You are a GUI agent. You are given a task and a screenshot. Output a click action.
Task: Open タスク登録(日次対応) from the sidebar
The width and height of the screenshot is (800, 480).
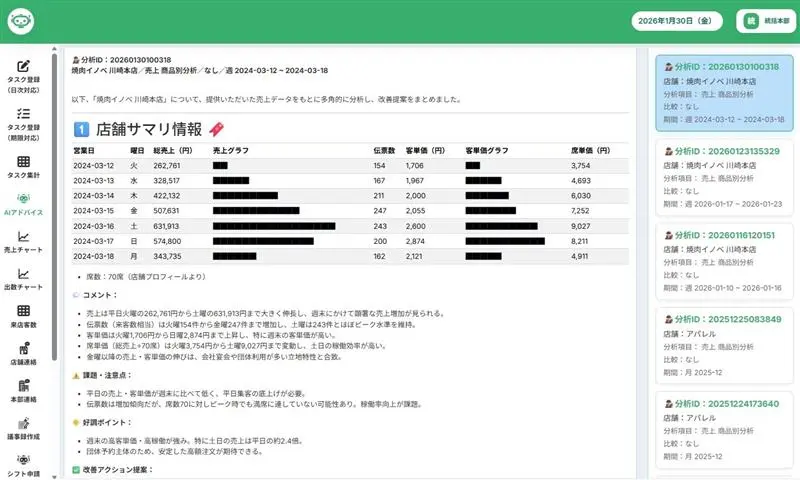[x=23, y=77]
